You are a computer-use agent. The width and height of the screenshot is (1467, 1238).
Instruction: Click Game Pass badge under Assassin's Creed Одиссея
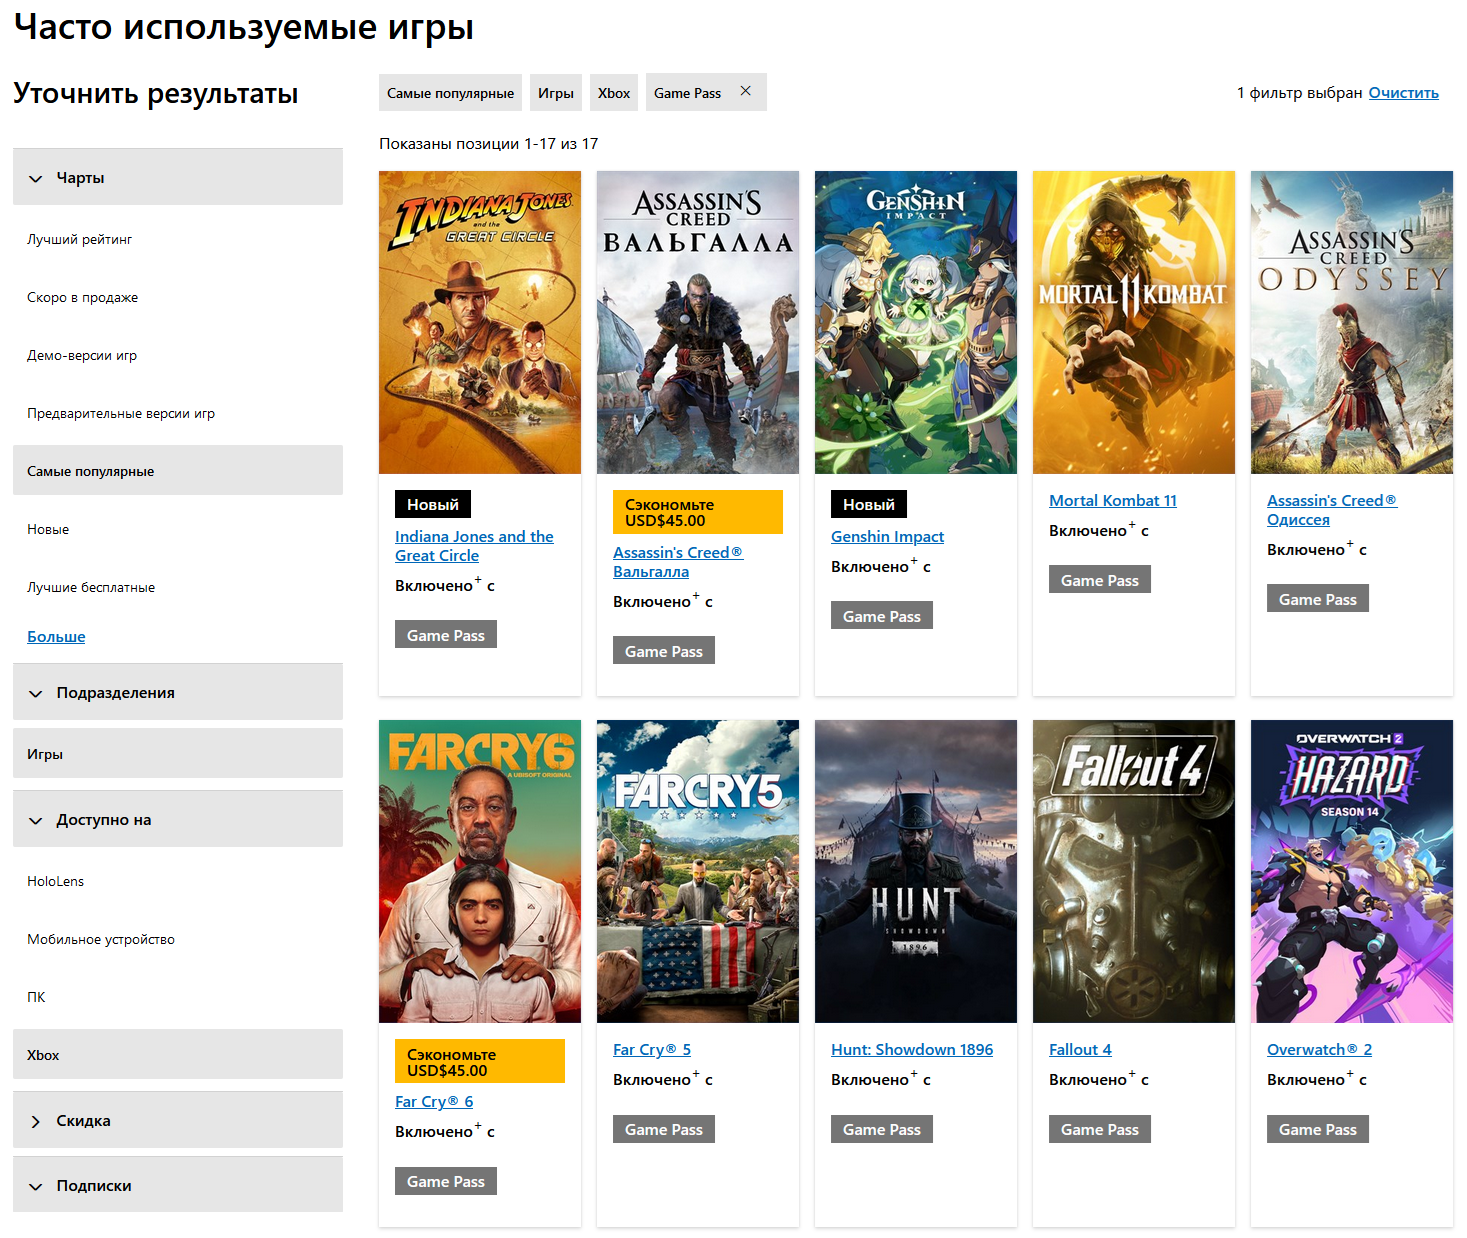click(1318, 599)
